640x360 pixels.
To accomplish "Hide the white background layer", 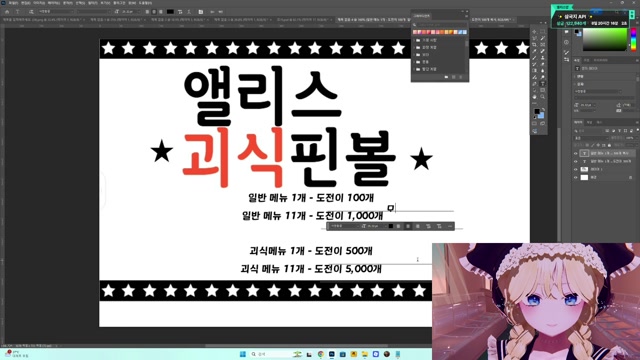I will click(576, 177).
